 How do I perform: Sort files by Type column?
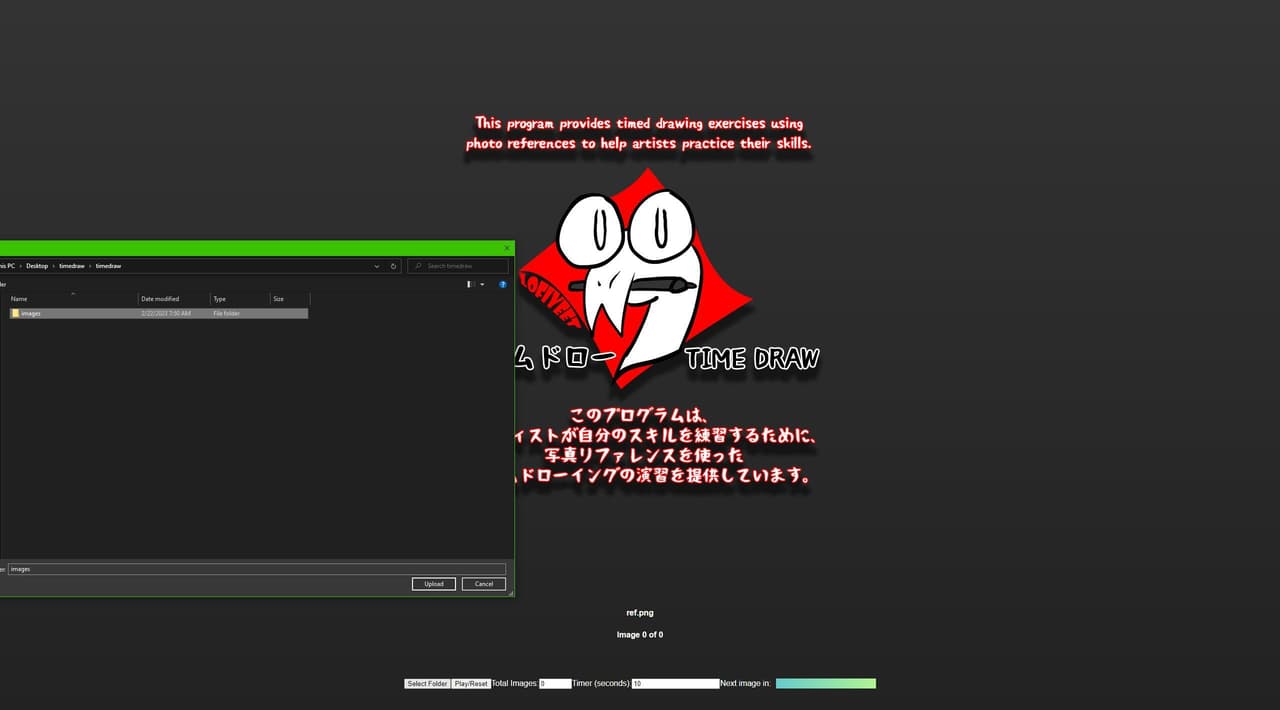[240, 299]
